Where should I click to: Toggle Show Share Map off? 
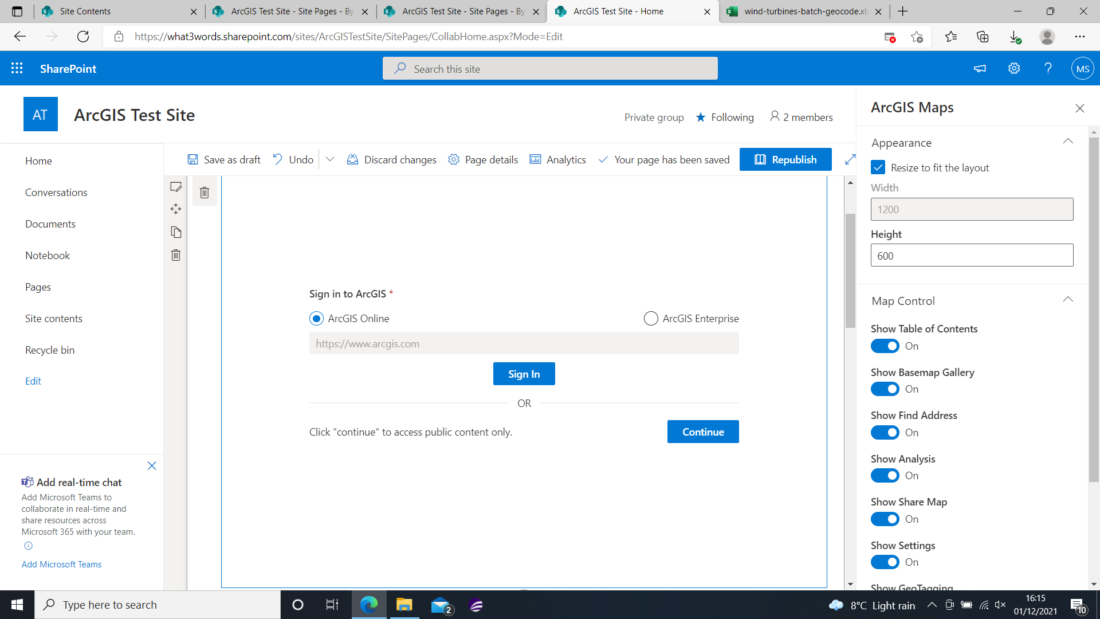[x=885, y=519]
